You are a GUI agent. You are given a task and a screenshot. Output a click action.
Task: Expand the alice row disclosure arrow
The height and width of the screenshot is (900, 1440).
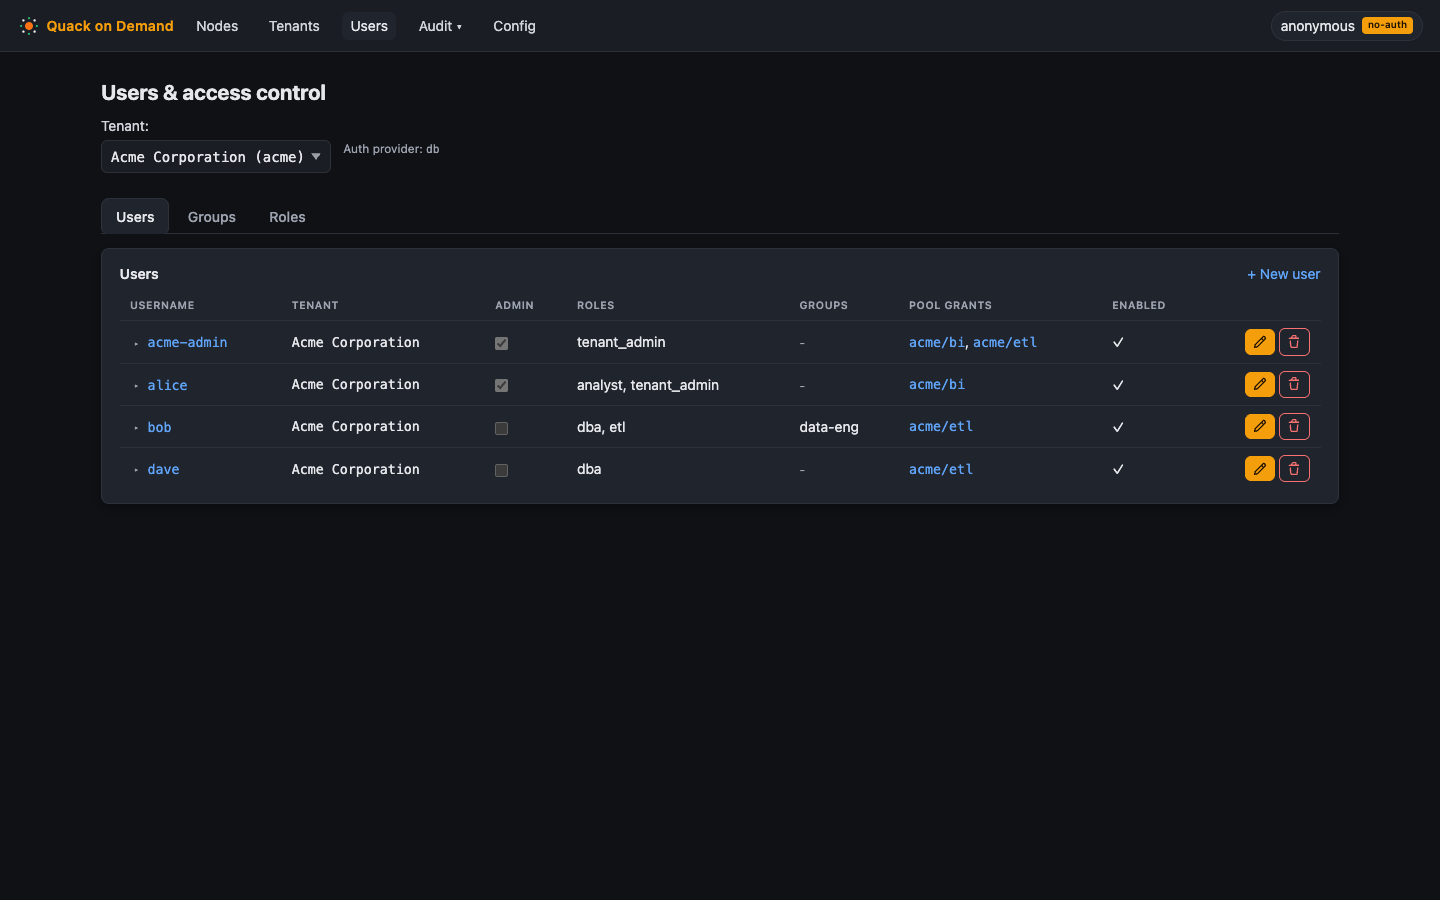tap(136, 386)
